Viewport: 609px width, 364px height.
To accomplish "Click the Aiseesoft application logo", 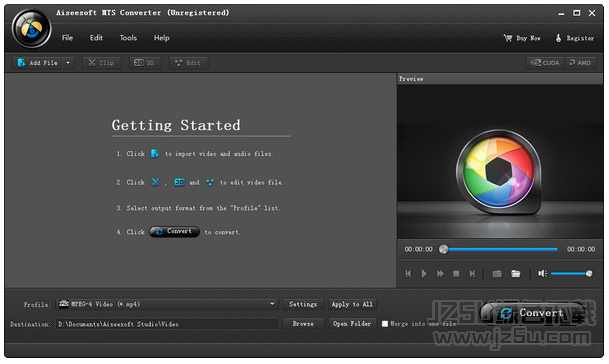I will coord(31,29).
